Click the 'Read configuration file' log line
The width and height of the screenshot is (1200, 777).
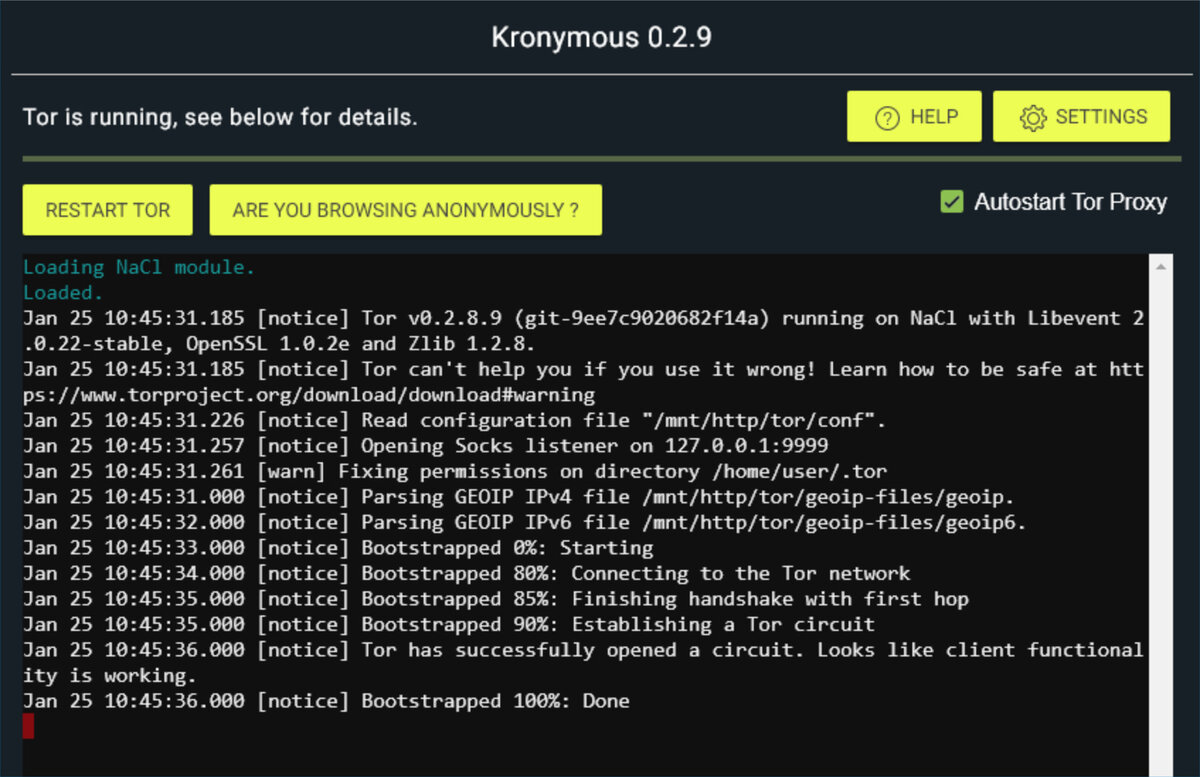(x=454, y=420)
